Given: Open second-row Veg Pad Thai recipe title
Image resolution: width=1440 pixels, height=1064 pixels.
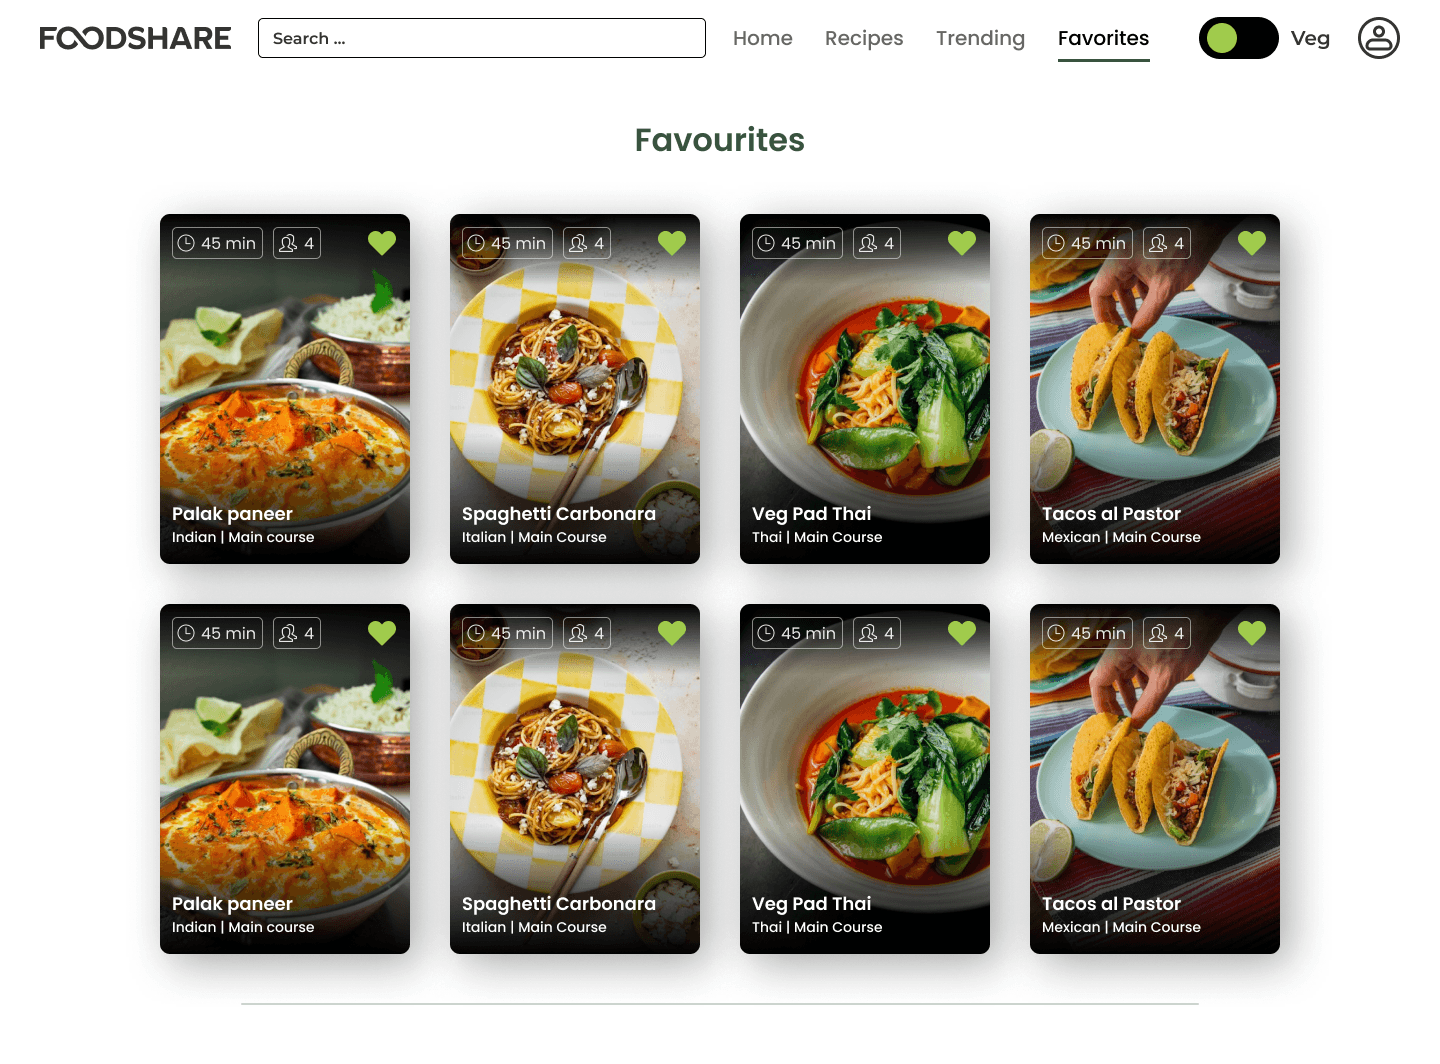Looking at the screenshot, I should [x=812, y=903].
